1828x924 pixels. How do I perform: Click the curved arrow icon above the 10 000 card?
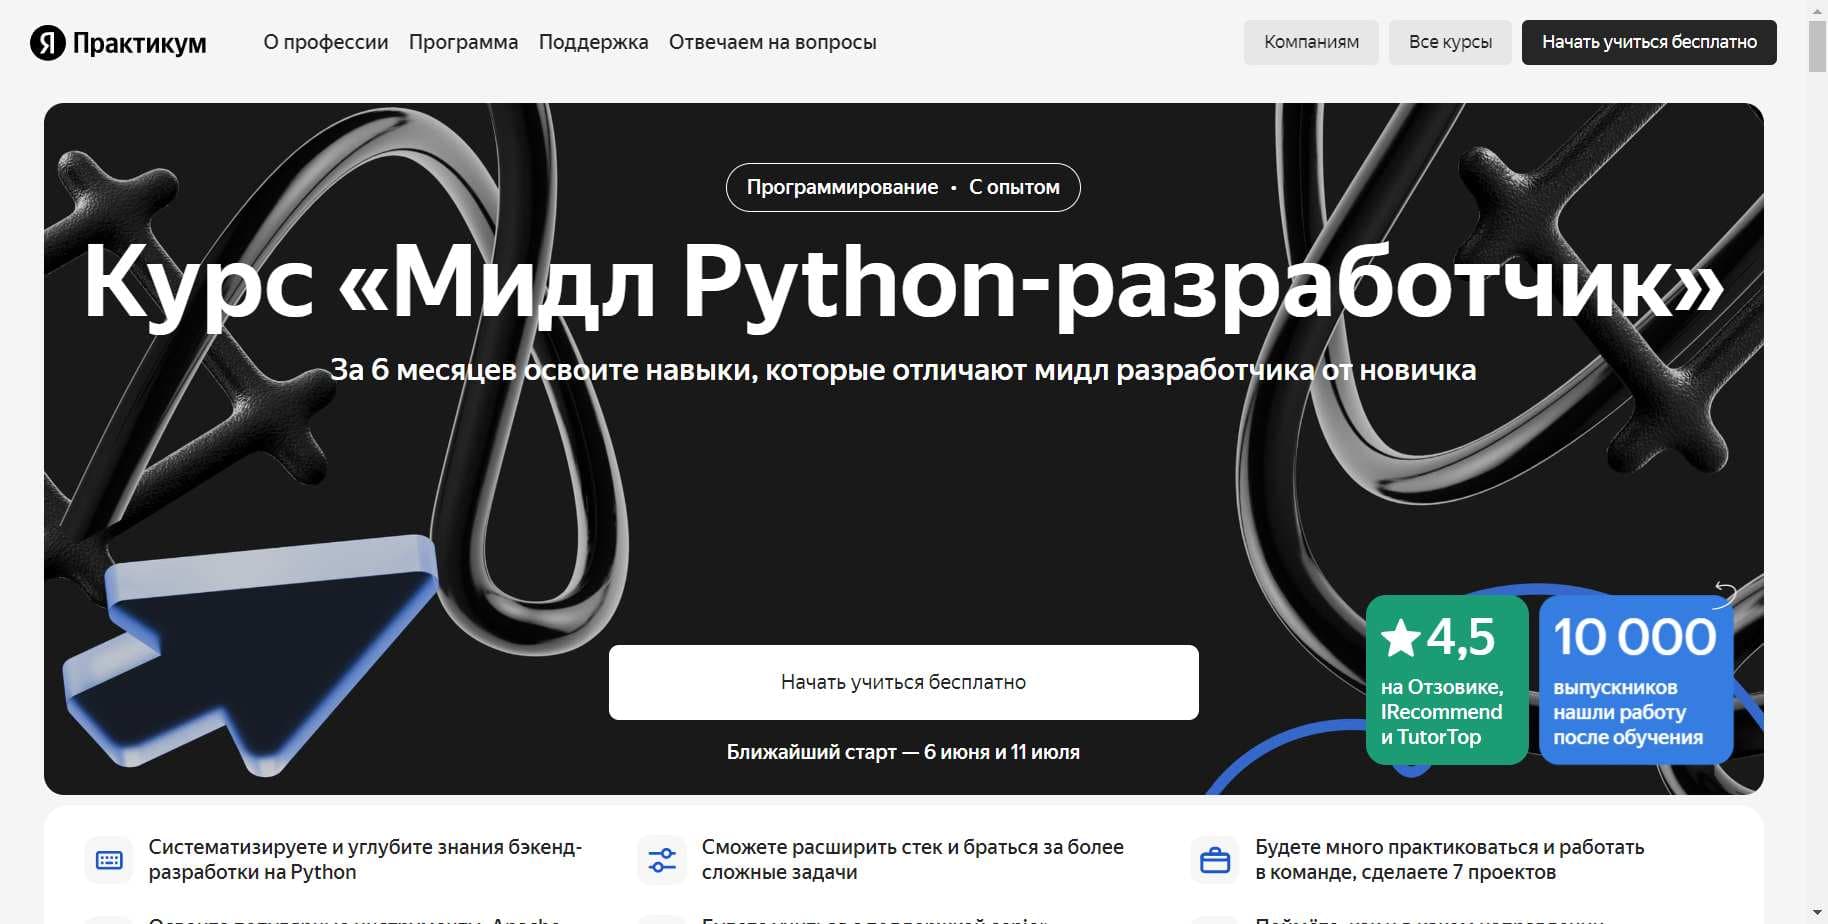1725,592
